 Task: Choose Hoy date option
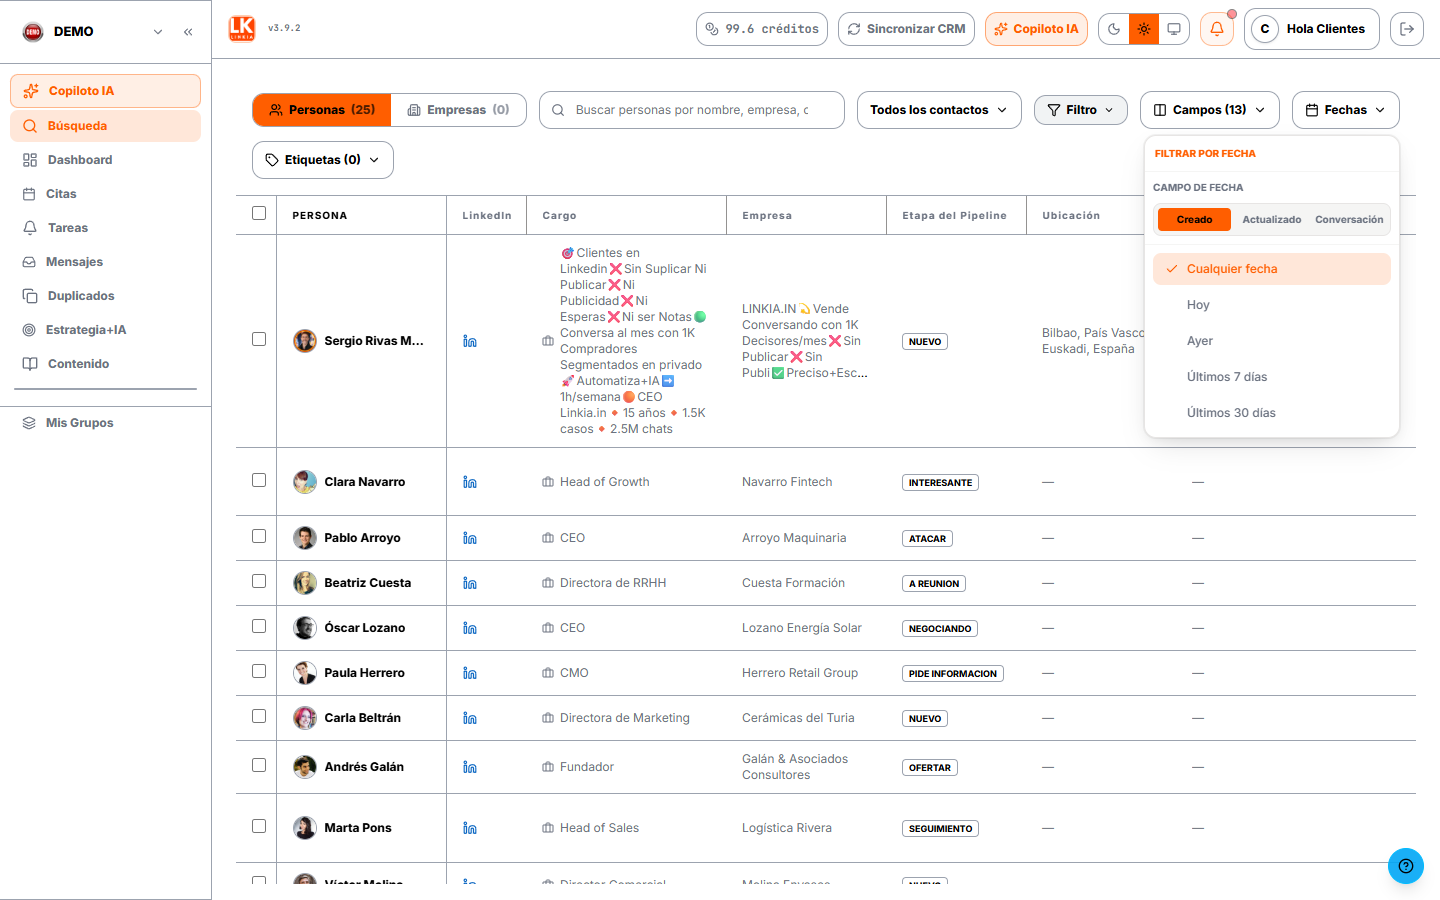(x=1272, y=305)
